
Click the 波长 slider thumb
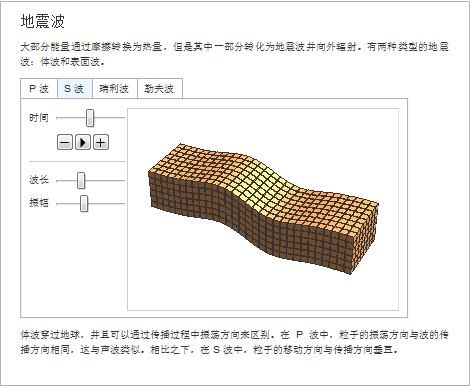click(81, 180)
